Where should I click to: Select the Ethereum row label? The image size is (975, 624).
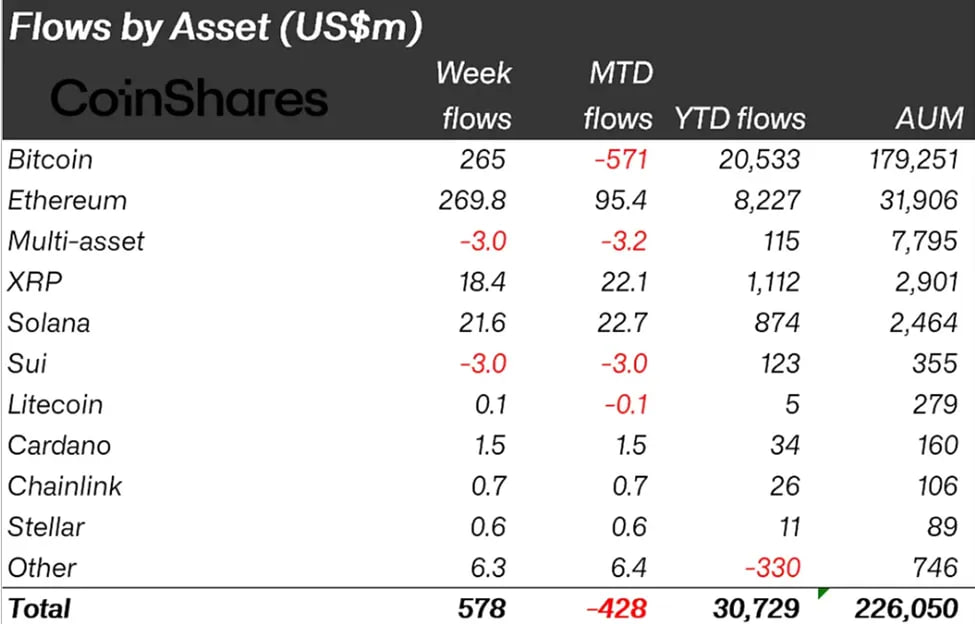[67, 200]
